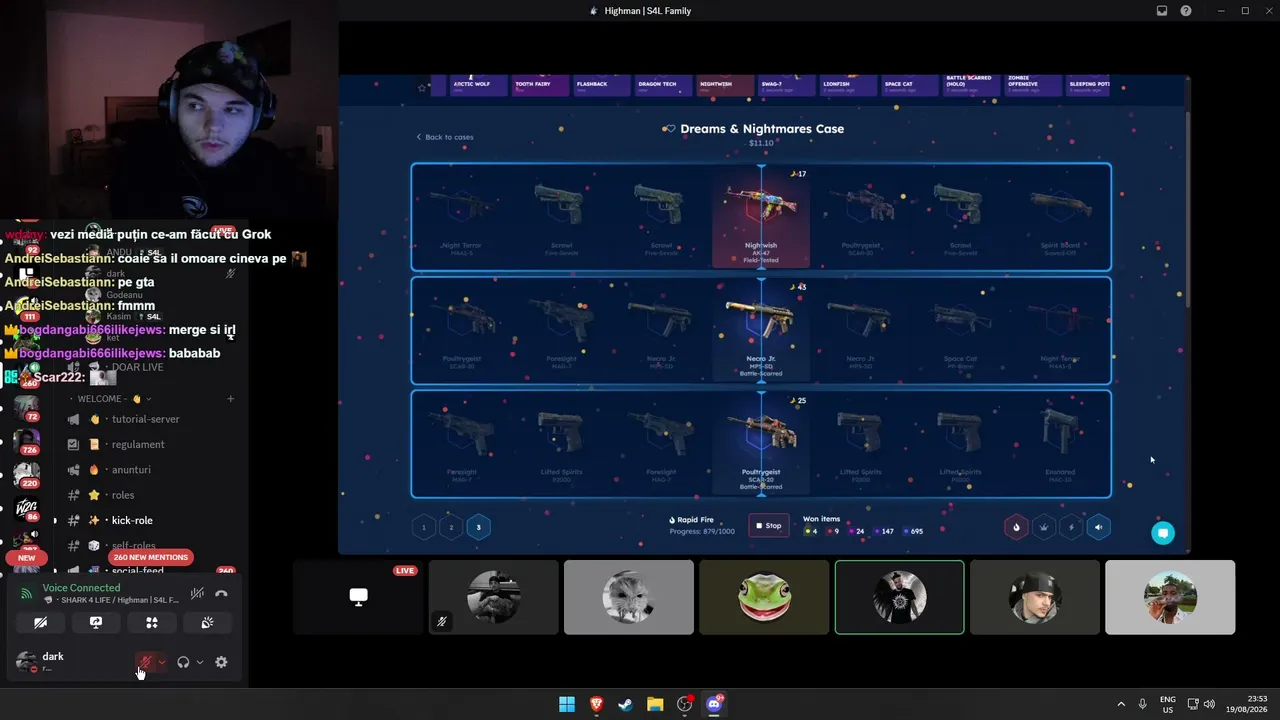Open Discord from taskbar
1280x720 pixels.
[714, 704]
